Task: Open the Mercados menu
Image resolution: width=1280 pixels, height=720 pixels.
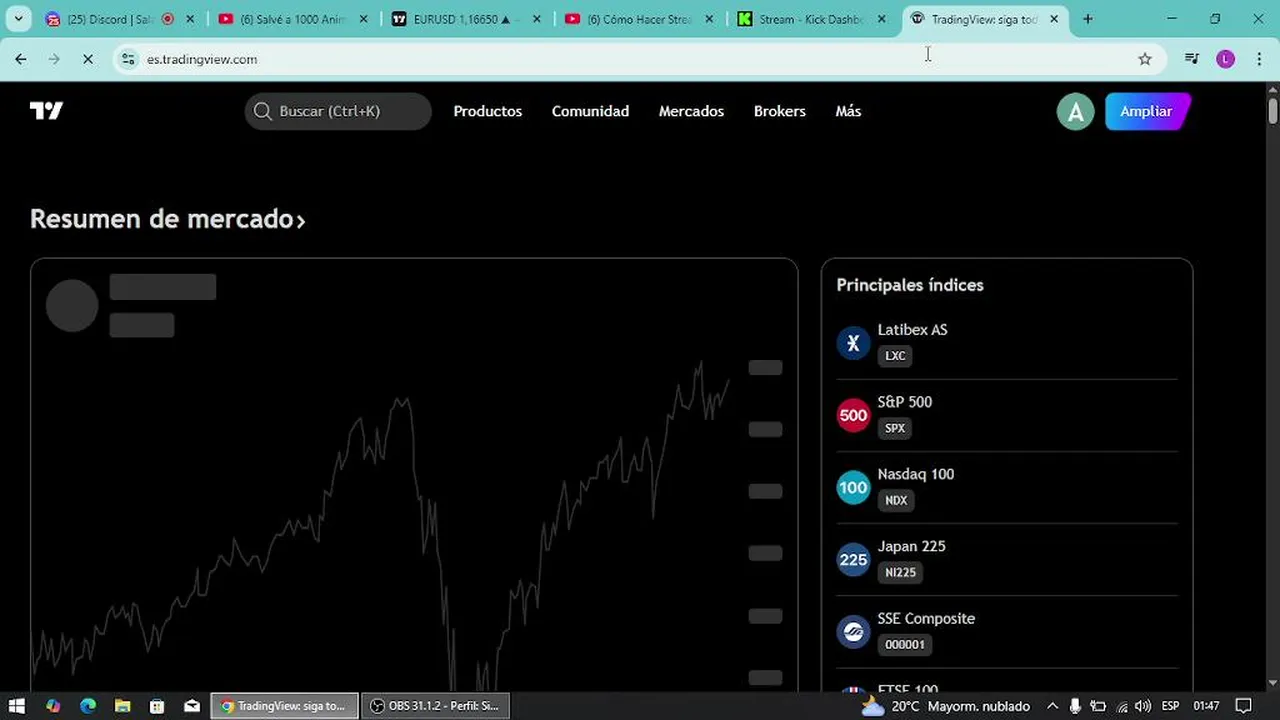Action: [691, 111]
